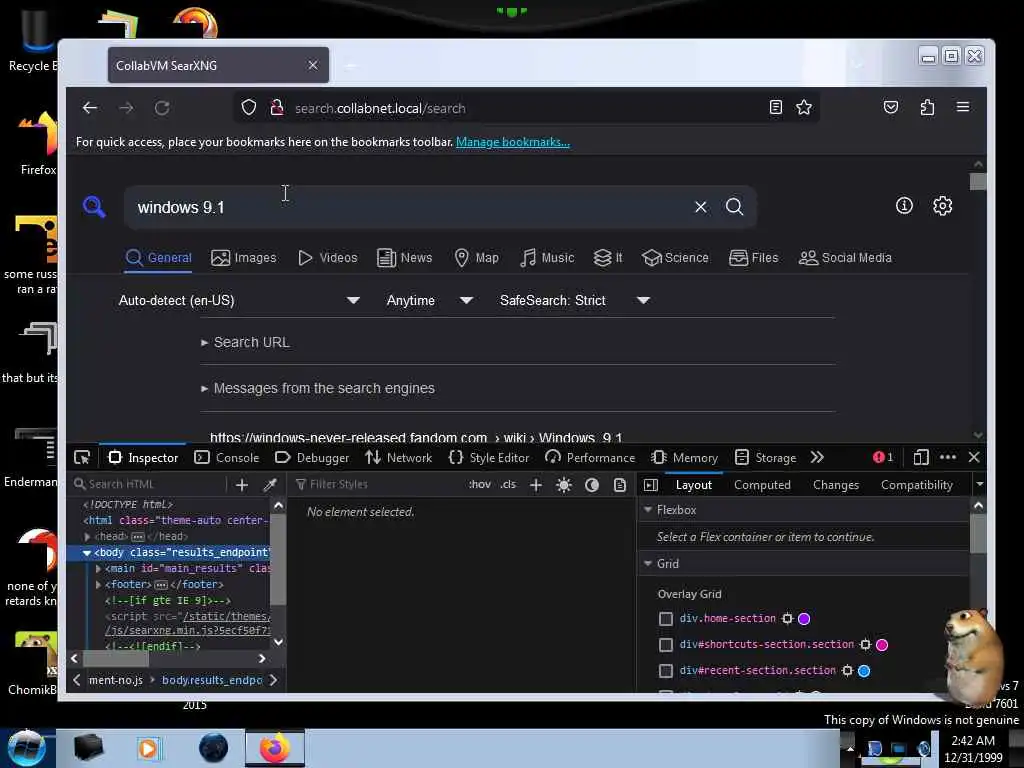
Task: Expand Messages from the search engines
Action: click(x=317, y=388)
